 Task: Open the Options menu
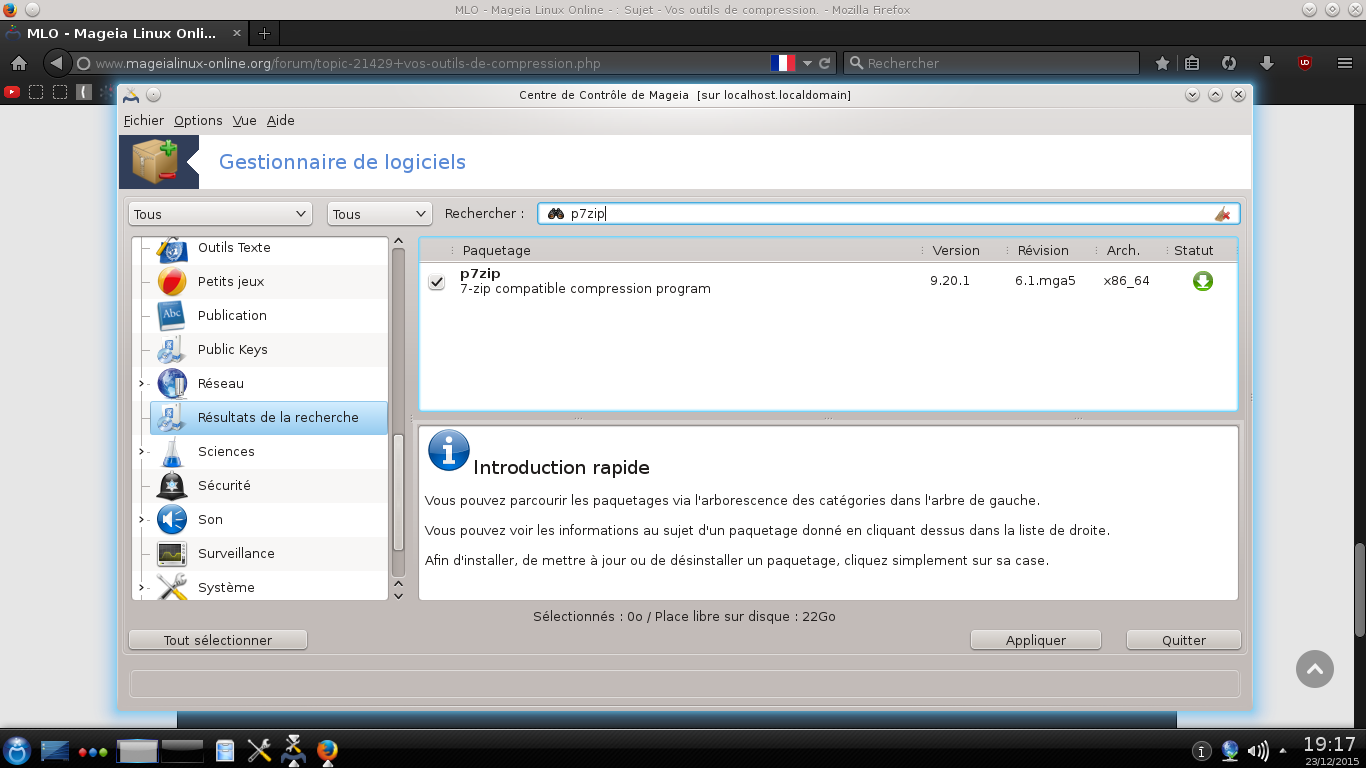[x=198, y=120]
